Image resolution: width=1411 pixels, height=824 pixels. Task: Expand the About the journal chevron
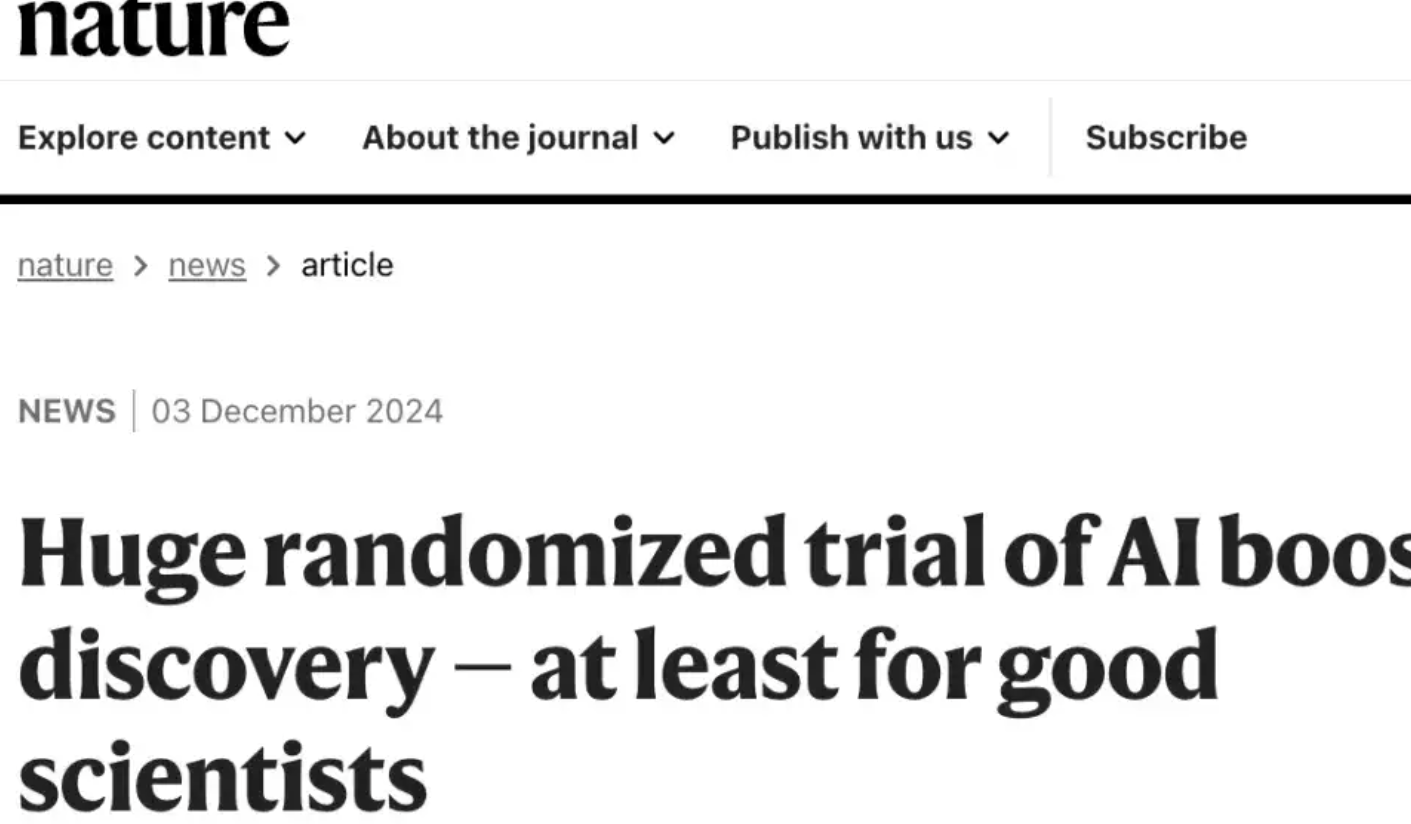(x=664, y=138)
